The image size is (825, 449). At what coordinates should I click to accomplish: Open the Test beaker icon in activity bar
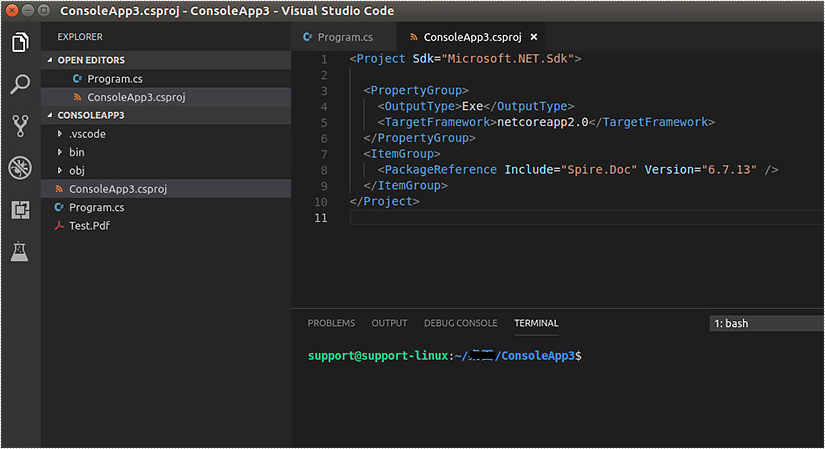tap(19, 252)
